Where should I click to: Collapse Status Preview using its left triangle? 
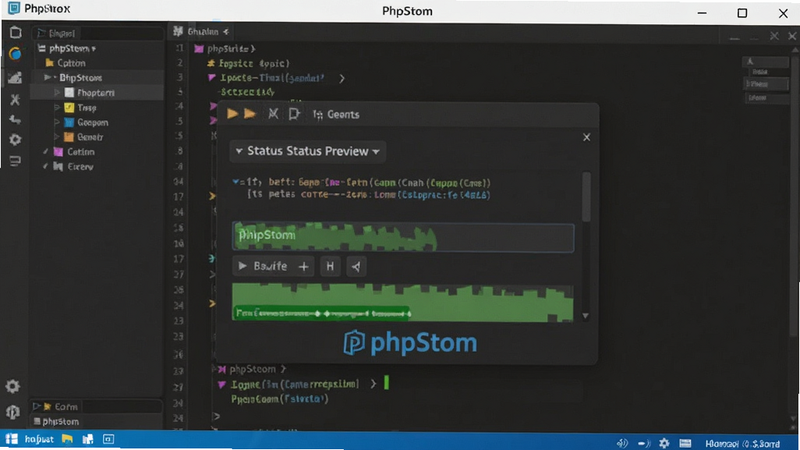(238, 152)
